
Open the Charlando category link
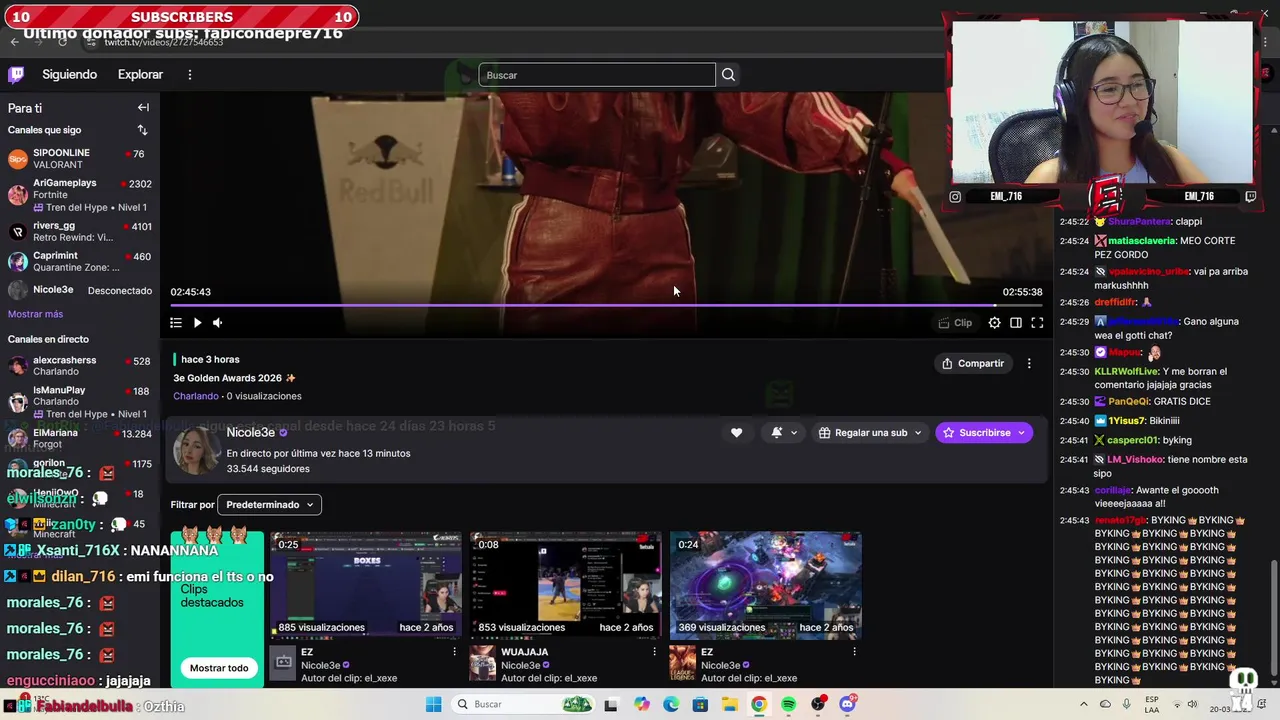[x=196, y=396]
